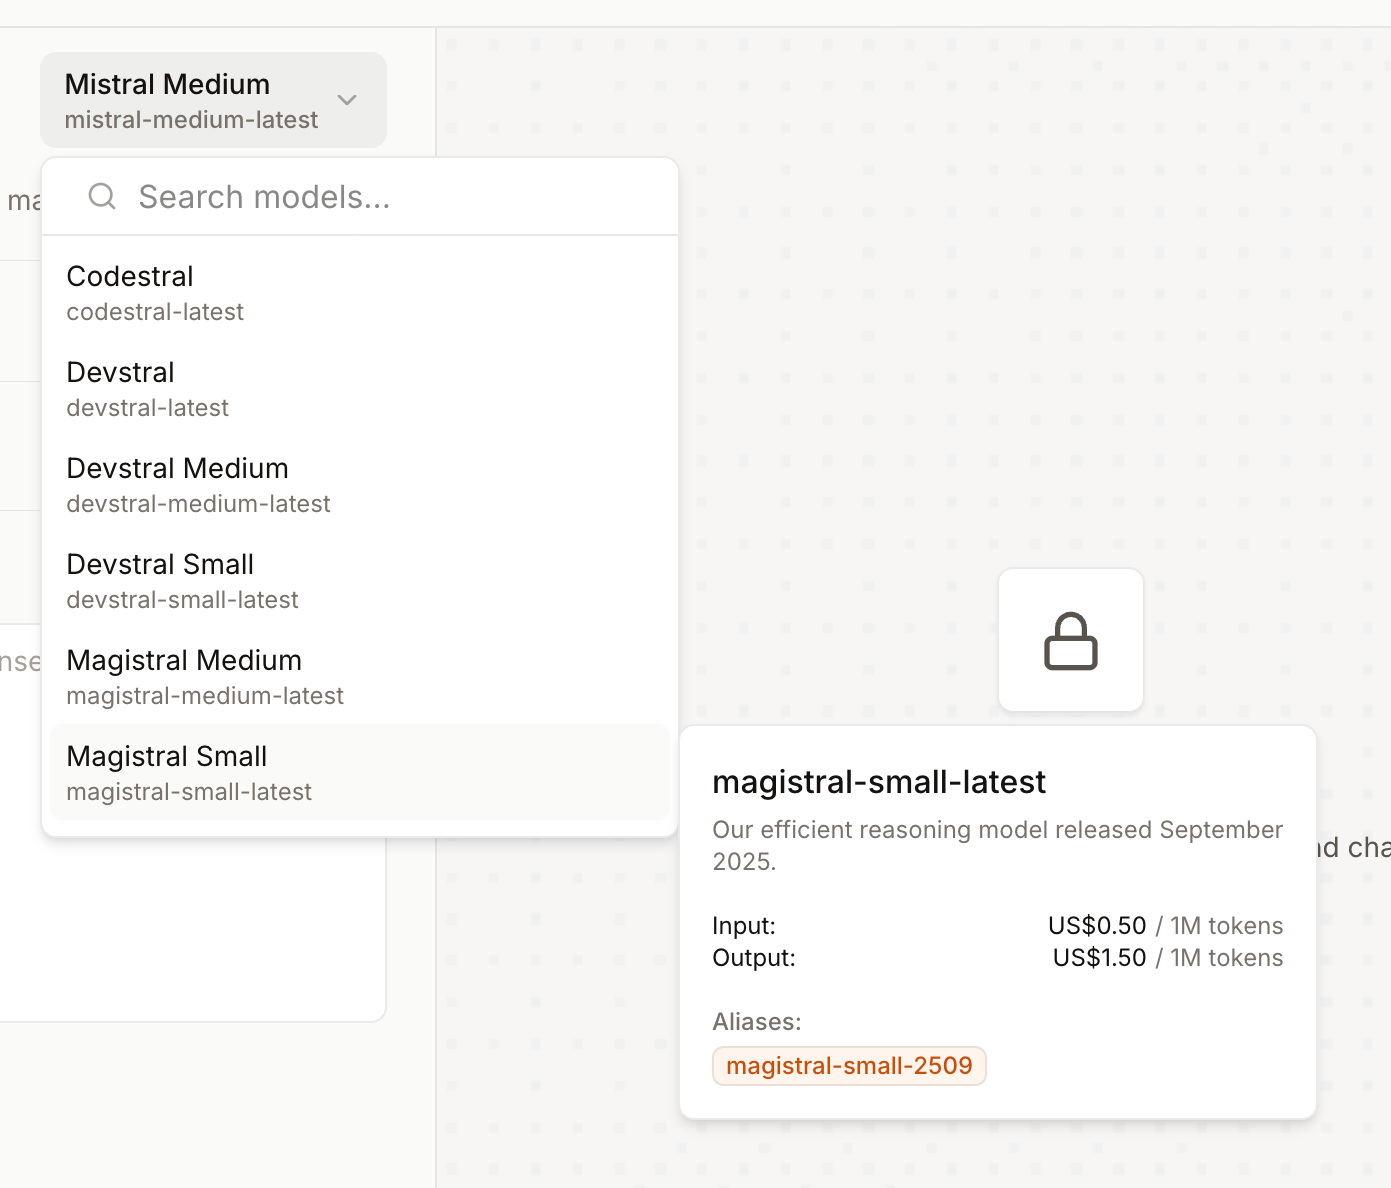Click the Aliases label in the info card
Image resolution: width=1391 pixels, height=1188 pixels.
(756, 1022)
